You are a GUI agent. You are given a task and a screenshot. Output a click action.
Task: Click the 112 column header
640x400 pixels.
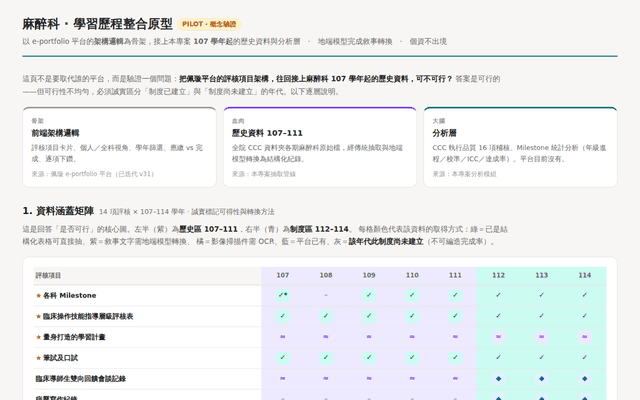coord(498,275)
